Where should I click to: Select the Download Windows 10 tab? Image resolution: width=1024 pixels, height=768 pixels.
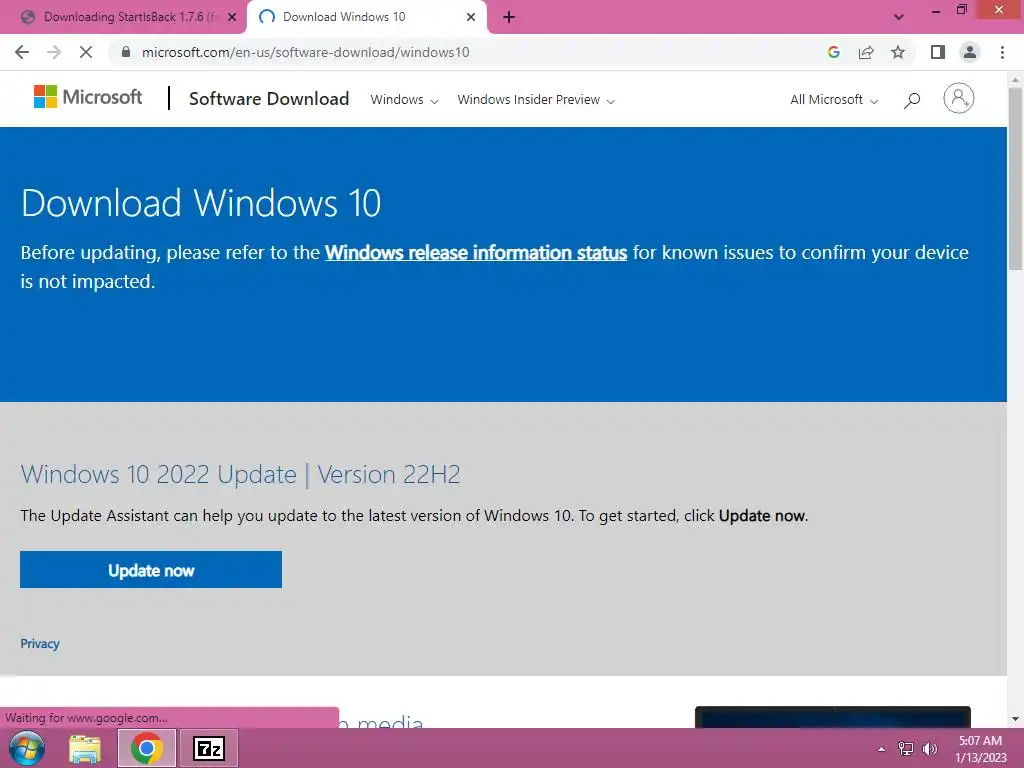coord(366,17)
